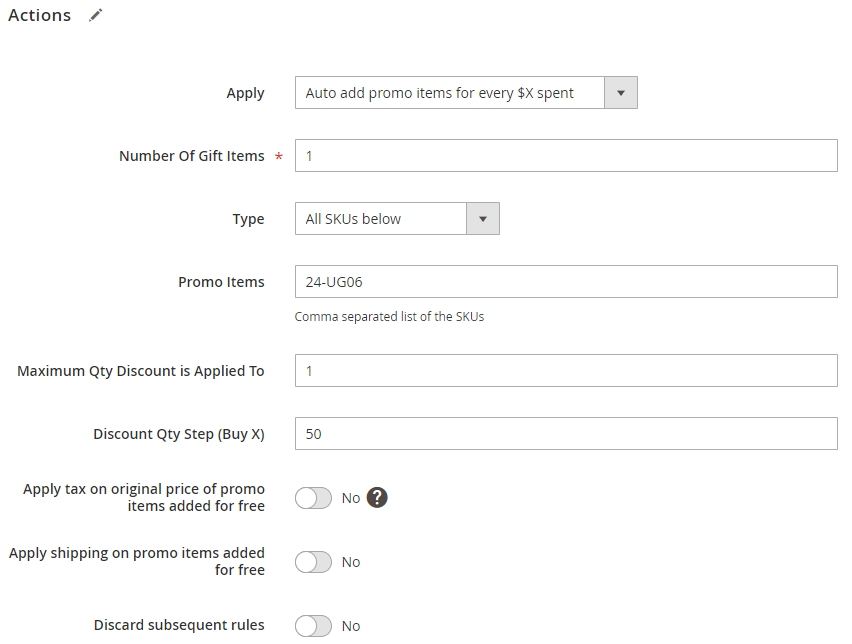Toggle Apply shipping on promo items switch
This screenshot has height=644, width=852.
pos(314,562)
